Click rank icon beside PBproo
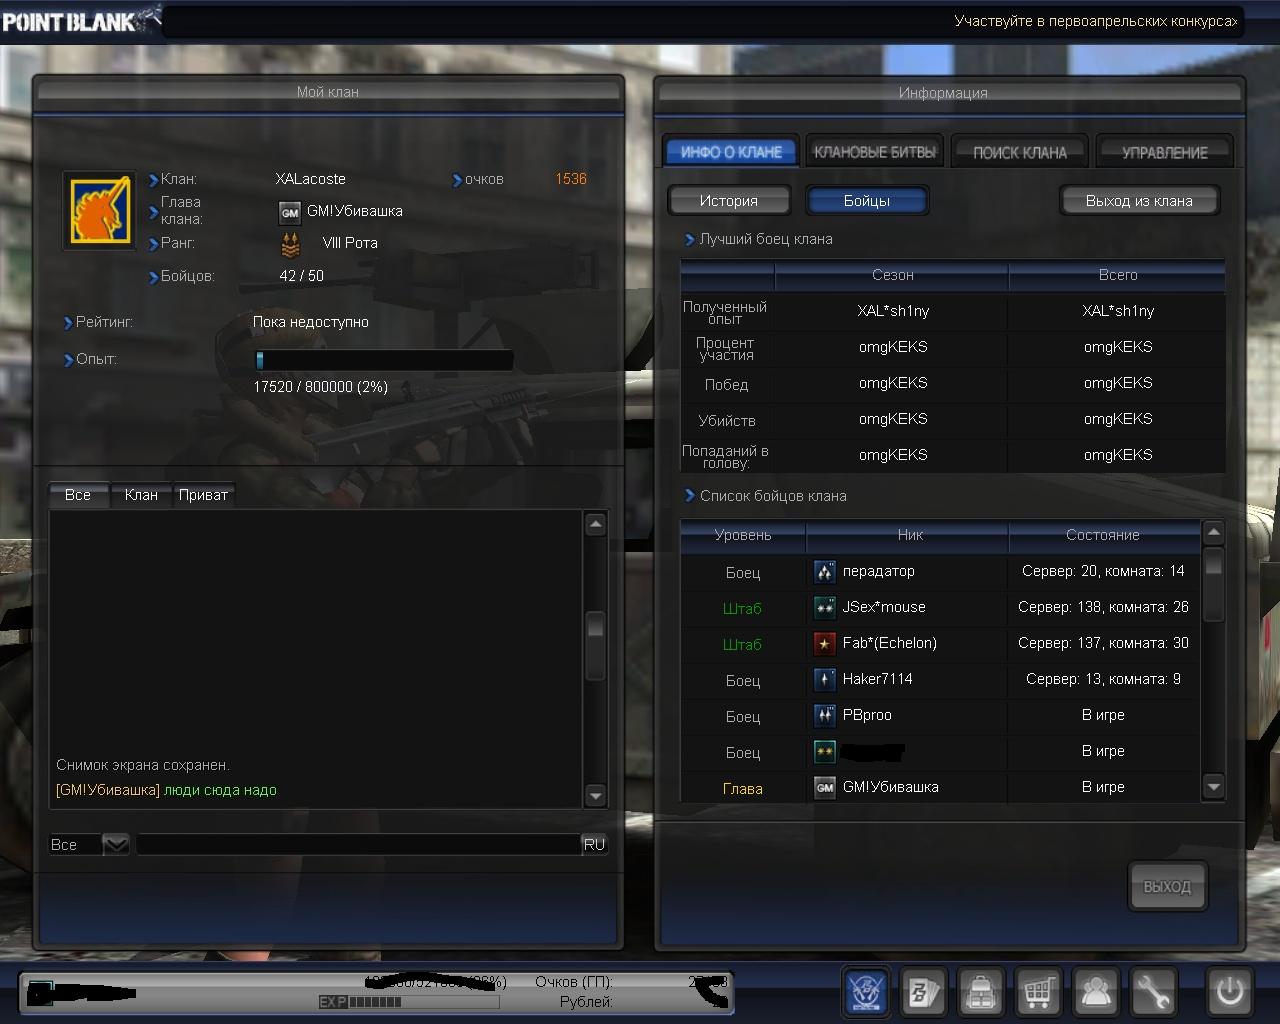The height and width of the screenshot is (1024, 1280). click(x=824, y=716)
